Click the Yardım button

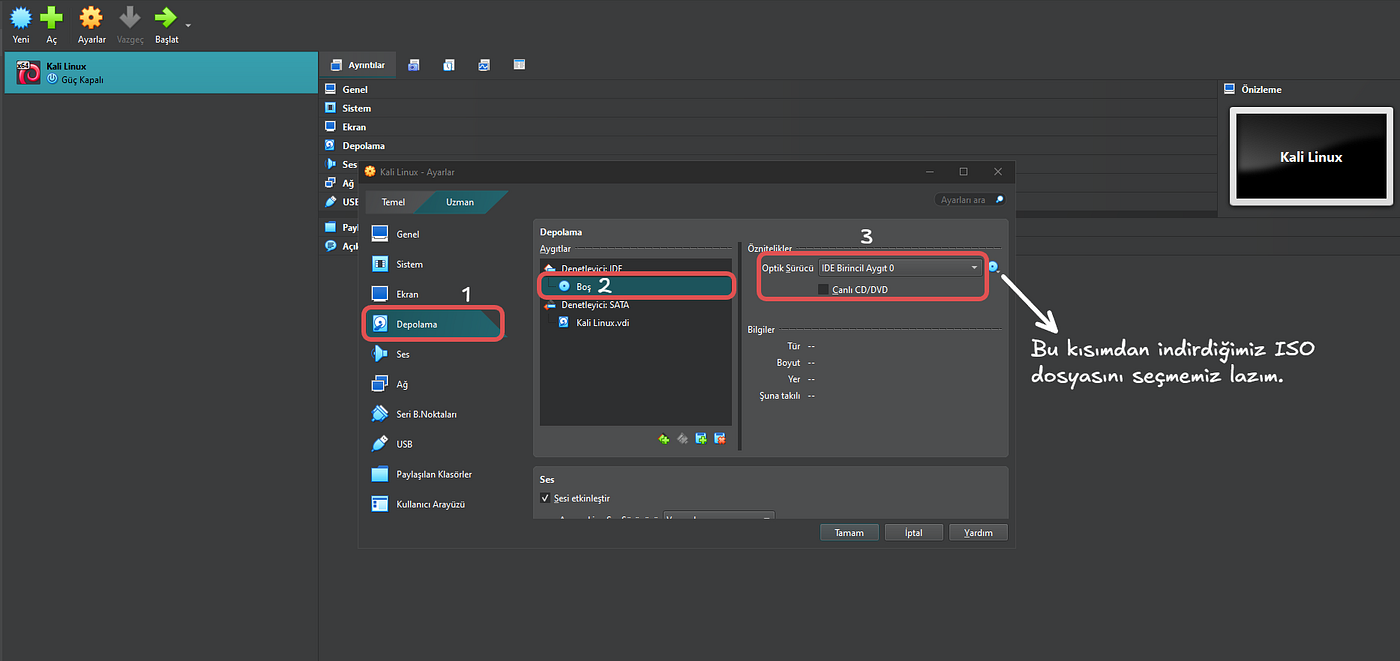(978, 532)
